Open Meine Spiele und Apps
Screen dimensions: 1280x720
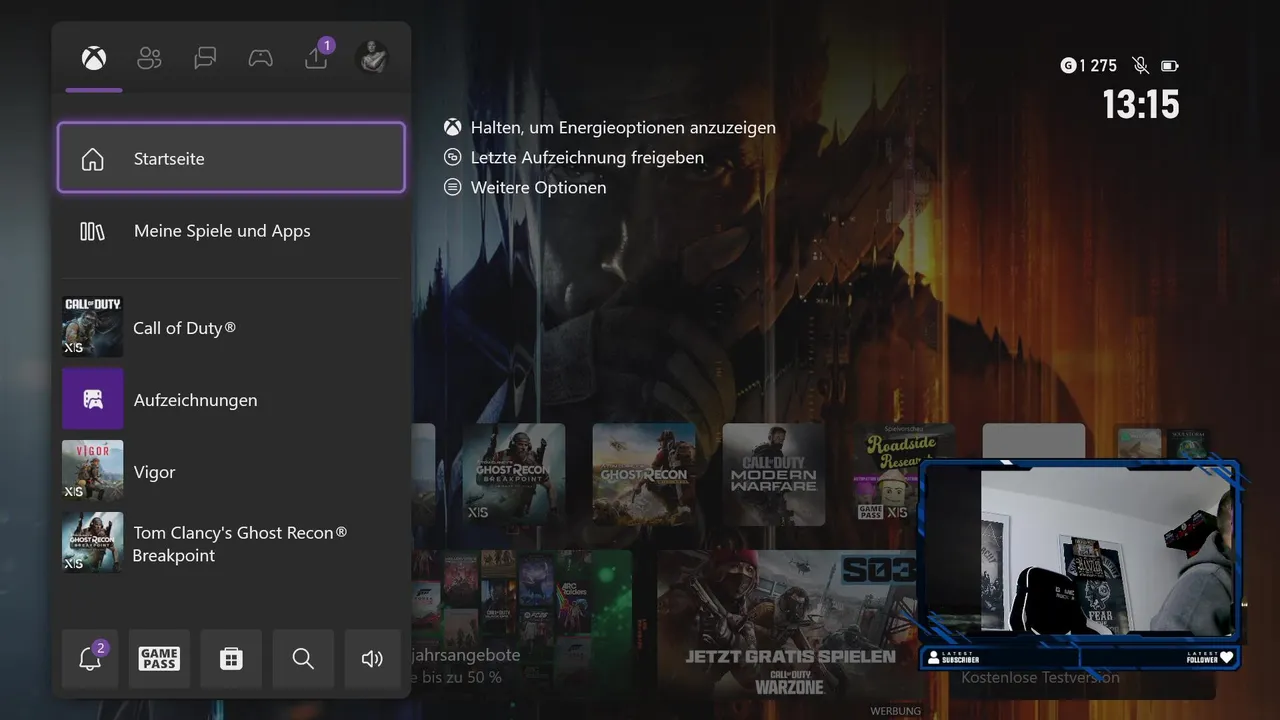point(231,231)
